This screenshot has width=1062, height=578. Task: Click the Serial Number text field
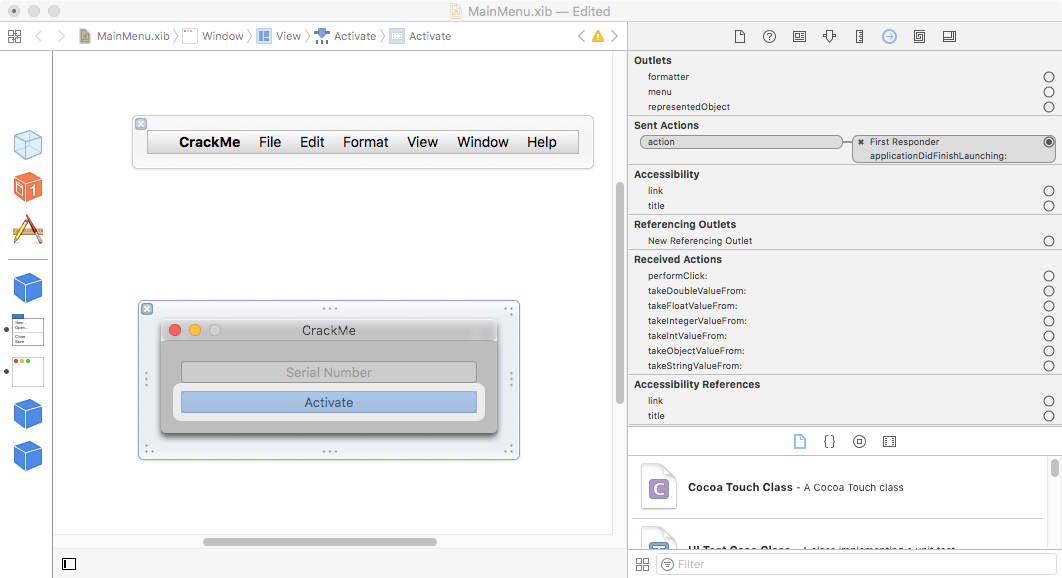328,372
